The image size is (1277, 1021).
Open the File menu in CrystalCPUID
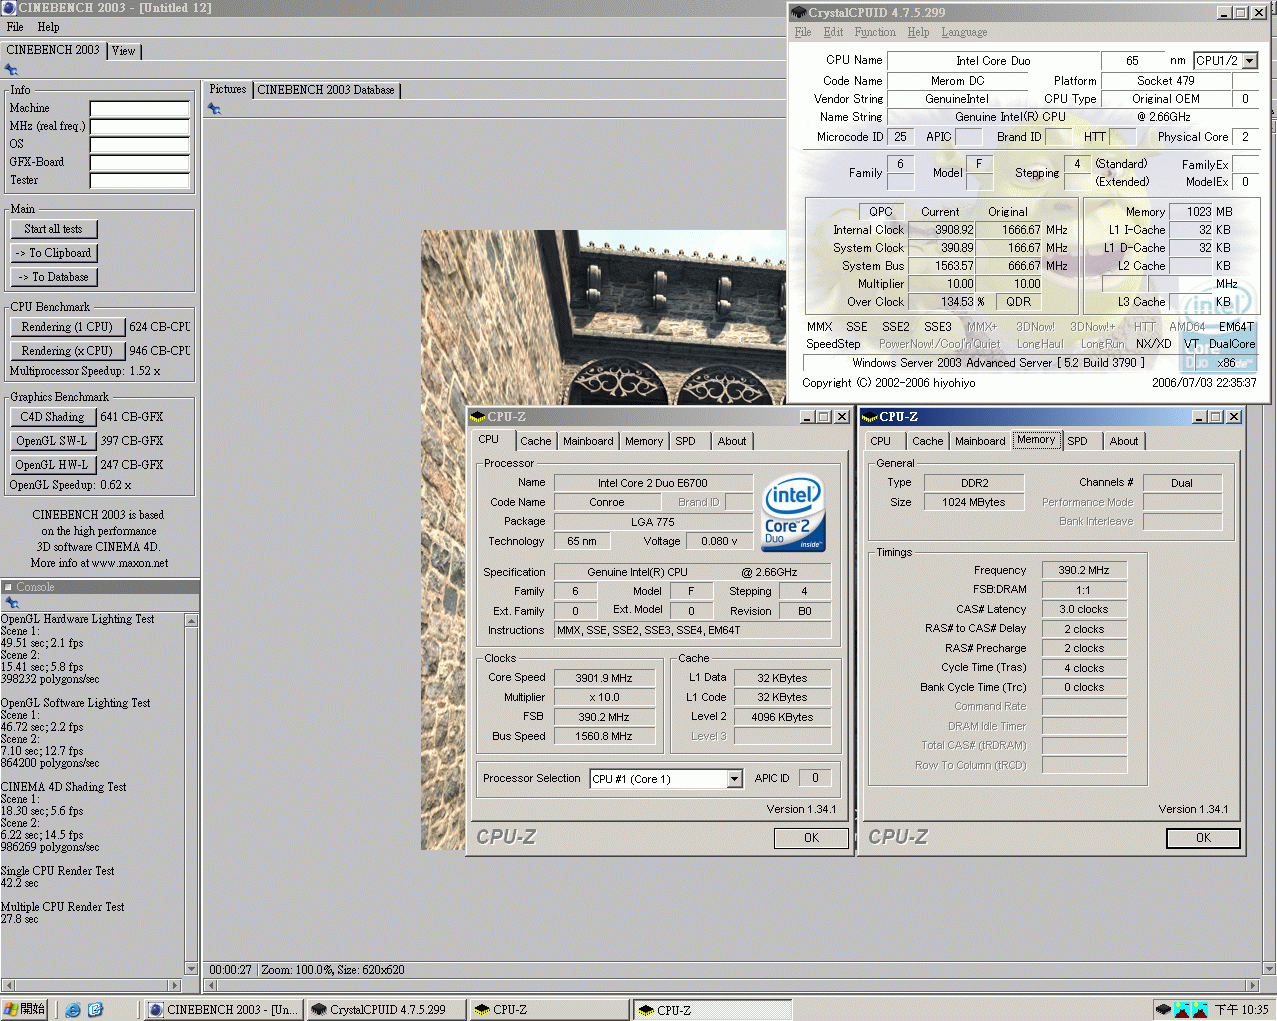click(803, 32)
